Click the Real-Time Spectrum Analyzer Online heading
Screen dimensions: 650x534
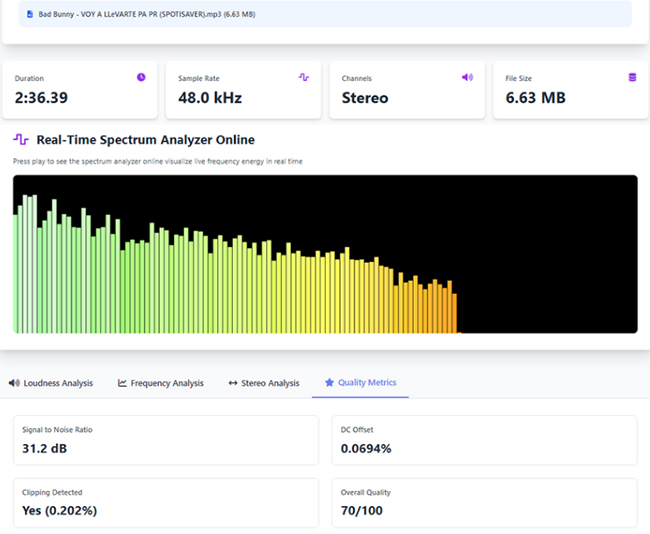pos(146,140)
